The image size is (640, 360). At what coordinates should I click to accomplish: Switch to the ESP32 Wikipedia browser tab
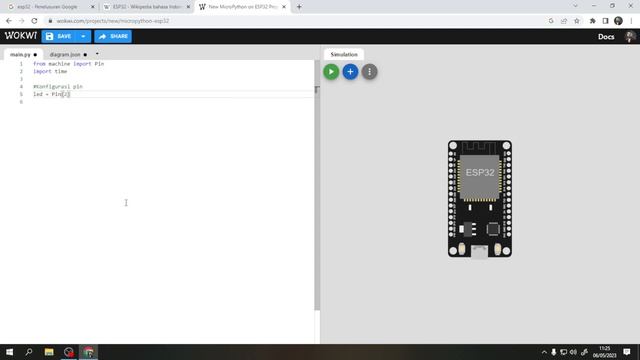pos(147,7)
